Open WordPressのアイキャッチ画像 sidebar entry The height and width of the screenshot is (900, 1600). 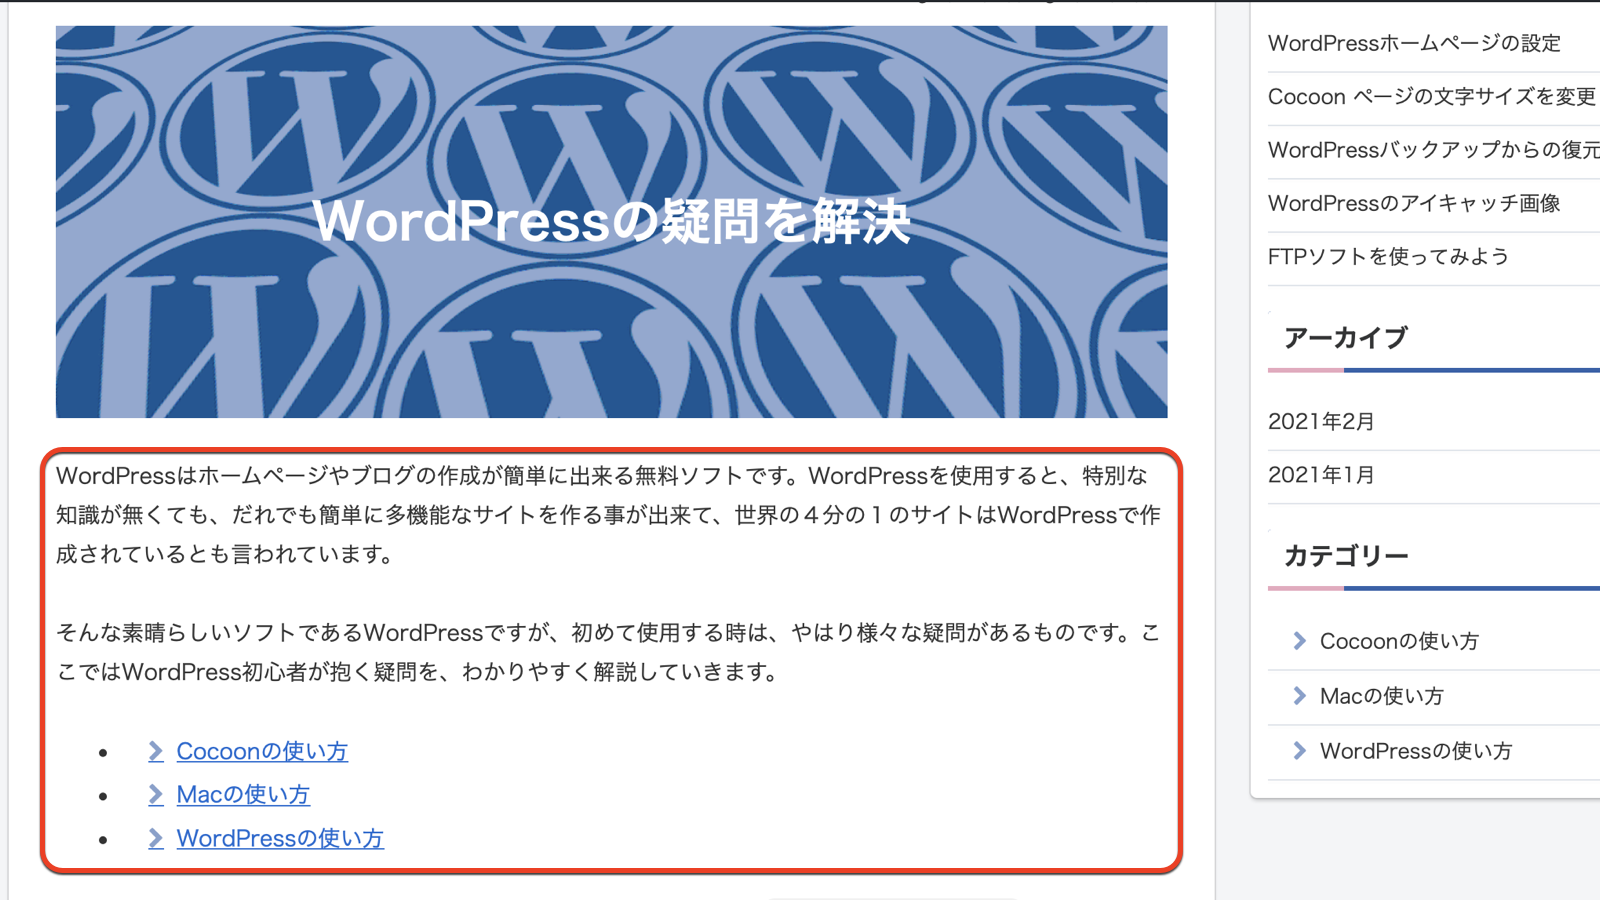coord(1412,203)
